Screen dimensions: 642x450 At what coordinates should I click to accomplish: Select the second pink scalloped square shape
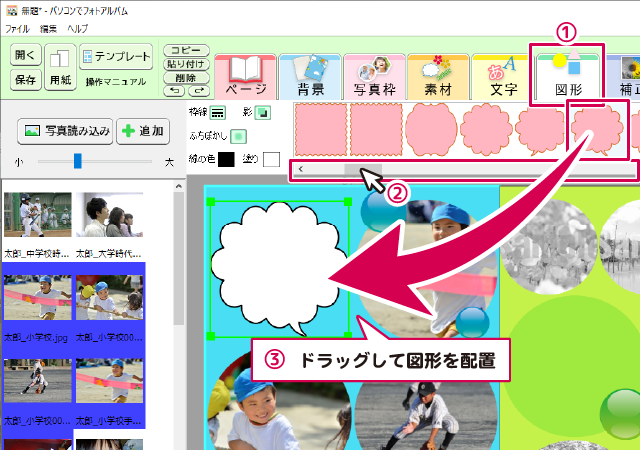376,130
